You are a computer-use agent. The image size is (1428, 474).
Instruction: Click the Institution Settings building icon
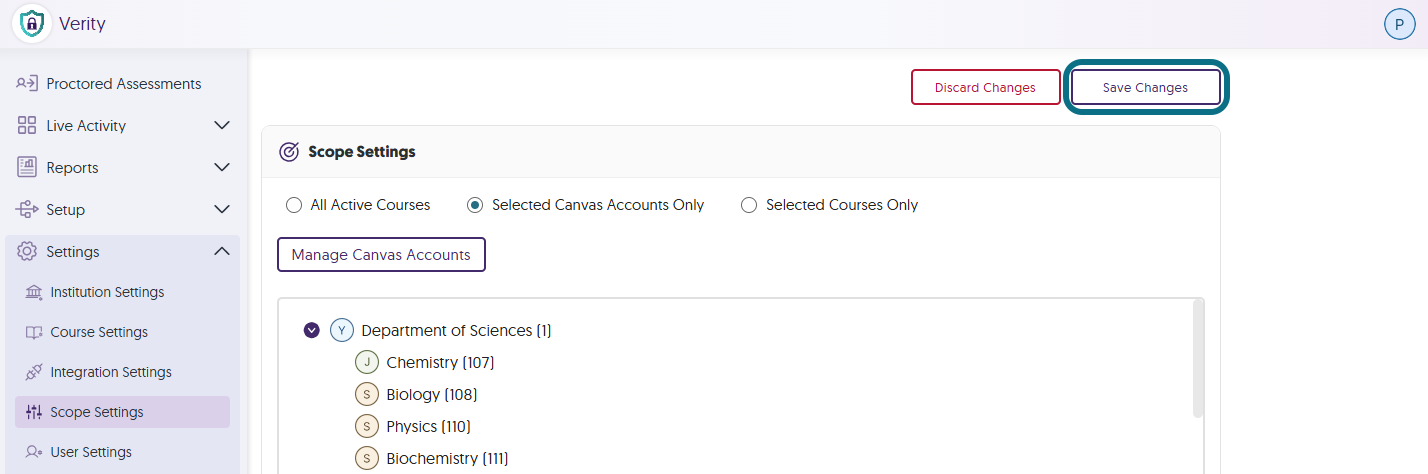click(x=34, y=292)
